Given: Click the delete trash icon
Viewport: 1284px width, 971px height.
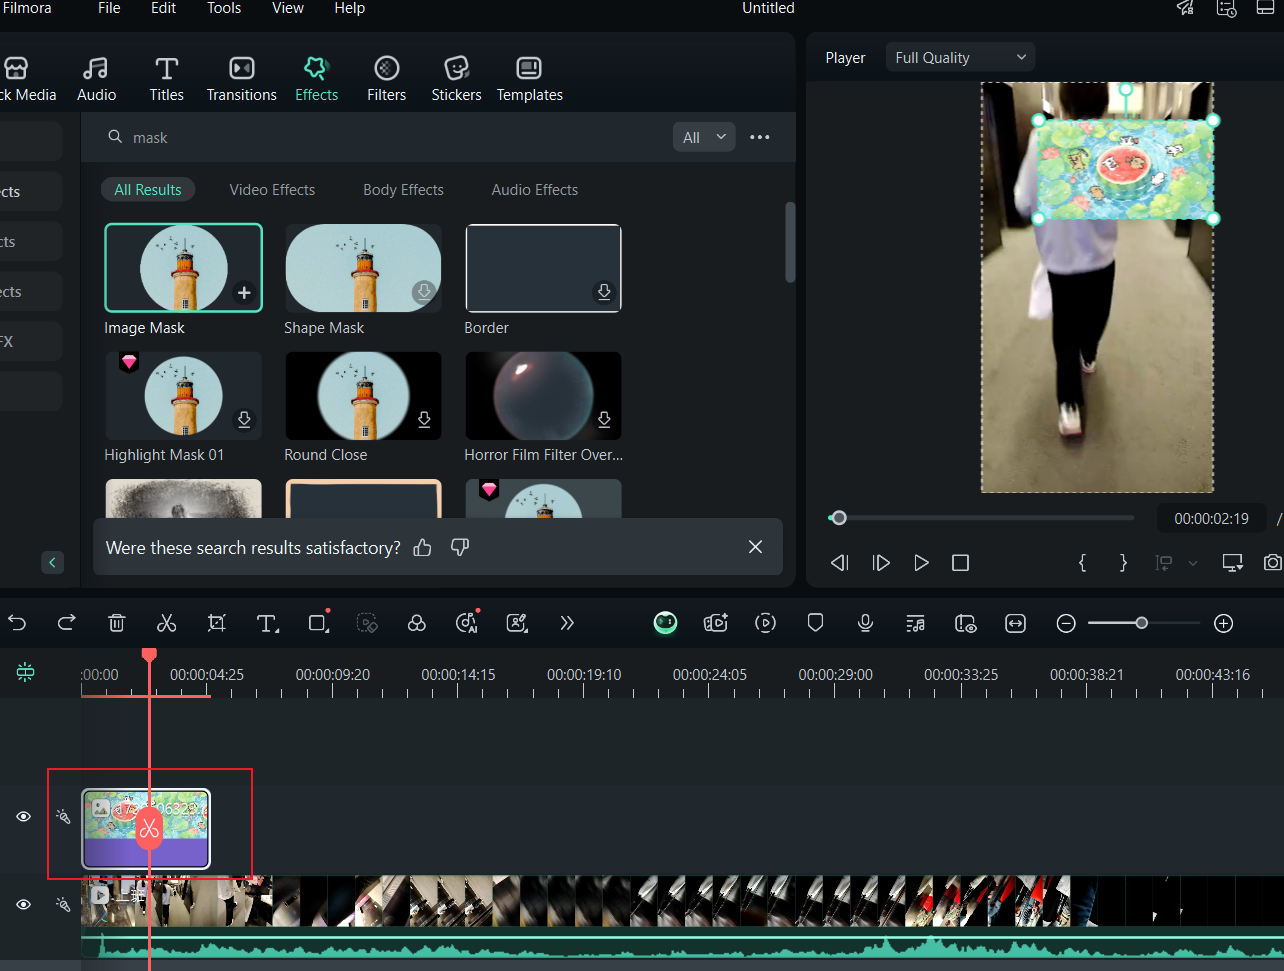Looking at the screenshot, I should click(116, 624).
